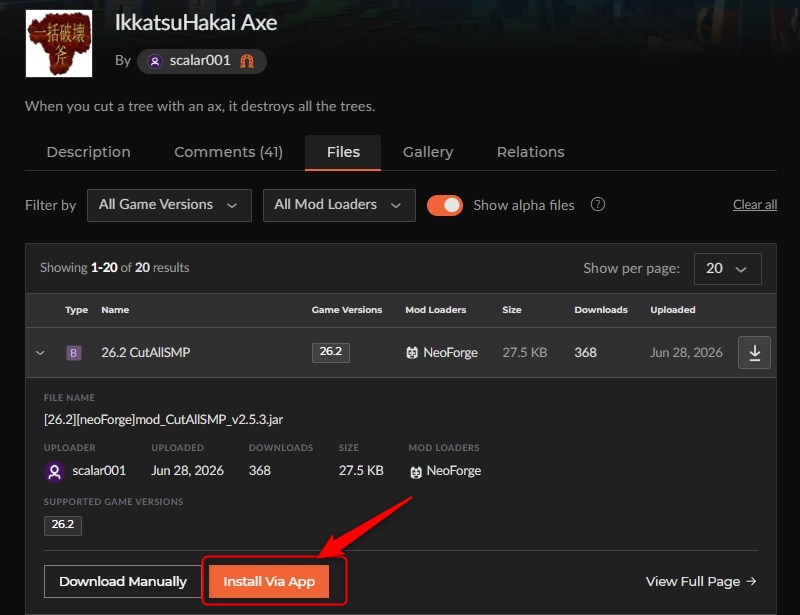Viewport: 800px width, 615px height.
Task: Click the Name column header
Action: click(x=115, y=310)
